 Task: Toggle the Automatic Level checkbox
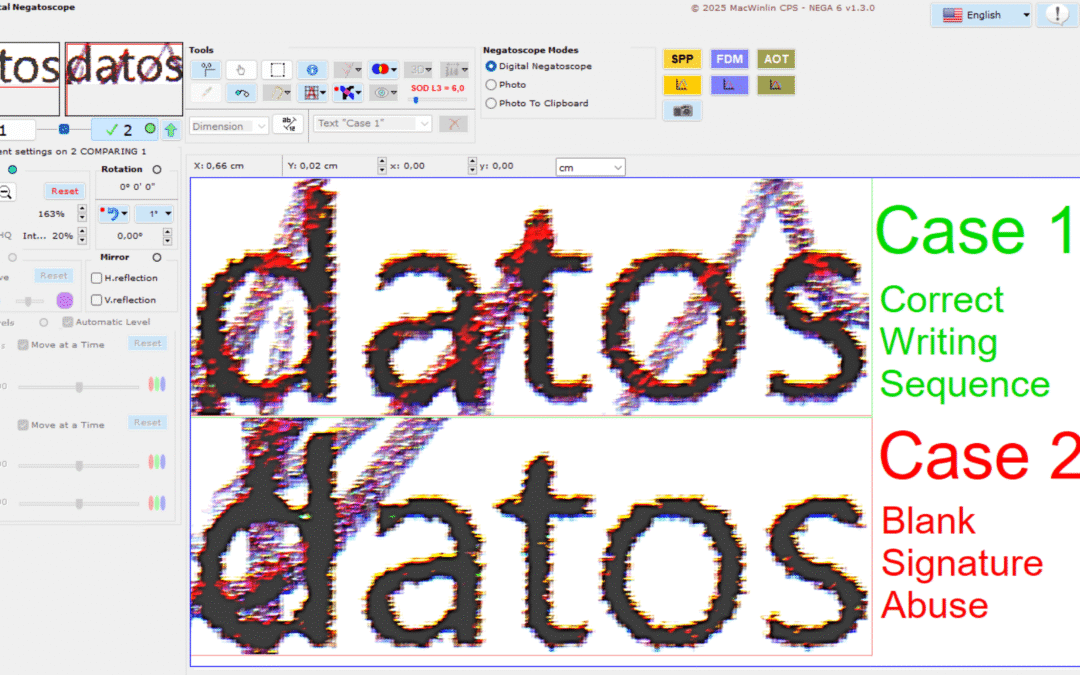point(68,322)
